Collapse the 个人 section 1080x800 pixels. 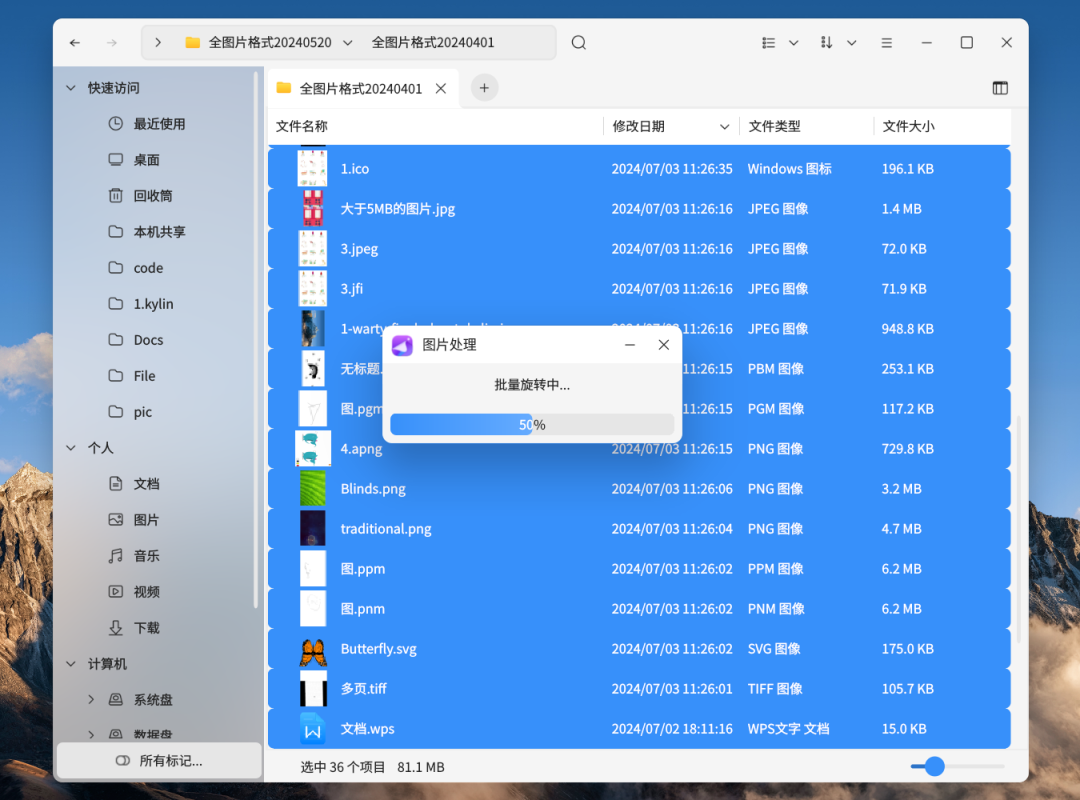point(71,448)
